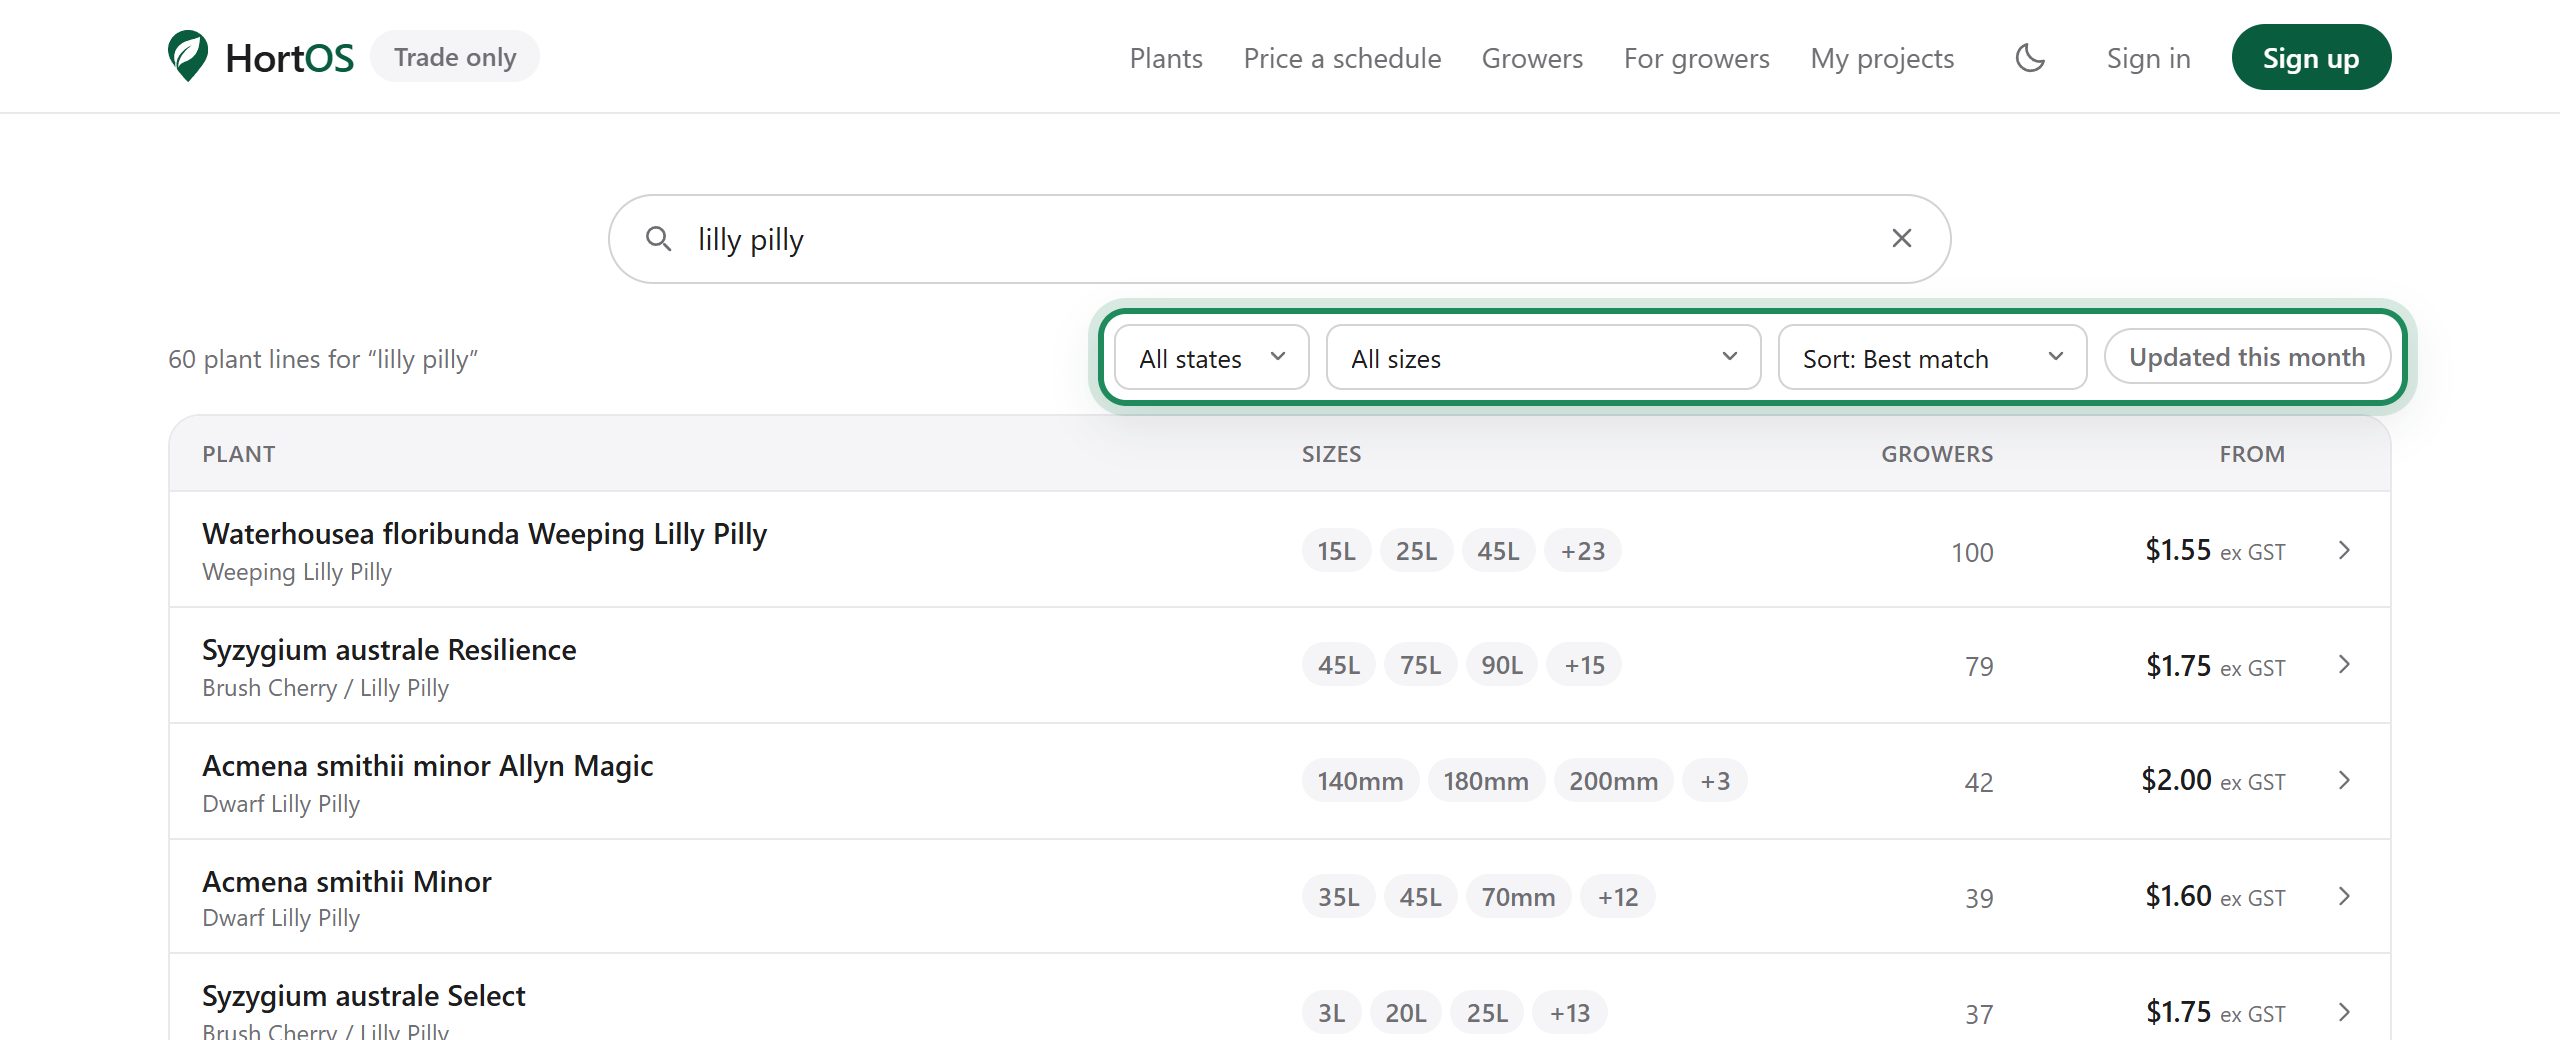Open For growers nav item
This screenshot has height=1040, width=2560.
[1696, 58]
